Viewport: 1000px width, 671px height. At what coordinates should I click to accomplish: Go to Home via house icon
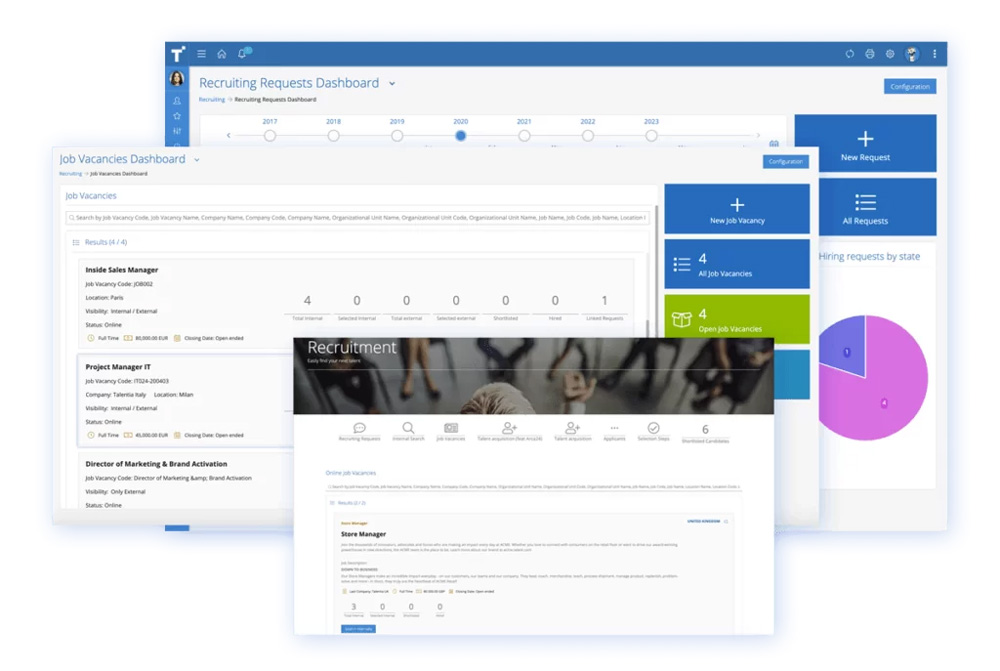[x=222, y=54]
